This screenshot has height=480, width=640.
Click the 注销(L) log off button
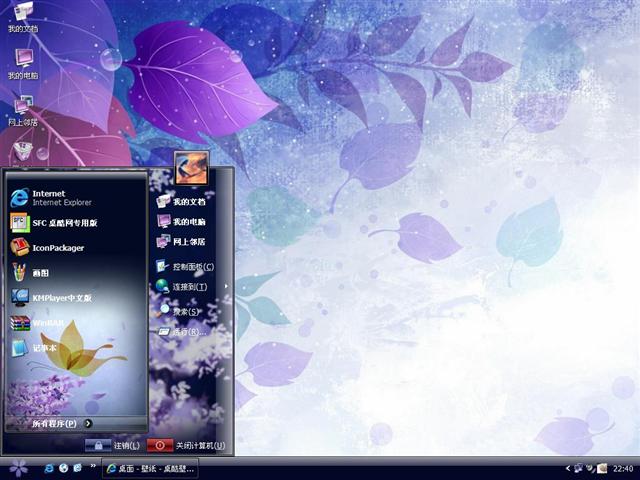point(113,445)
